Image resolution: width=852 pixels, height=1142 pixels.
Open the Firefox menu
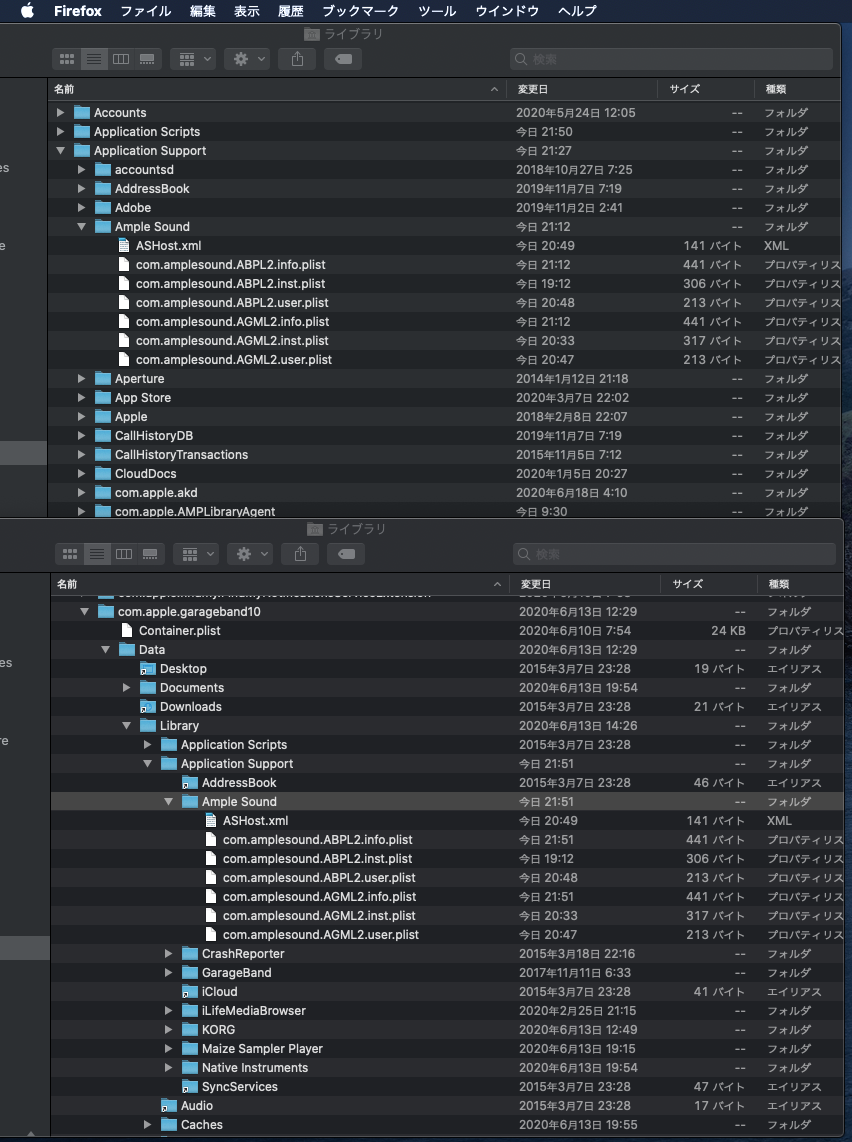click(78, 11)
